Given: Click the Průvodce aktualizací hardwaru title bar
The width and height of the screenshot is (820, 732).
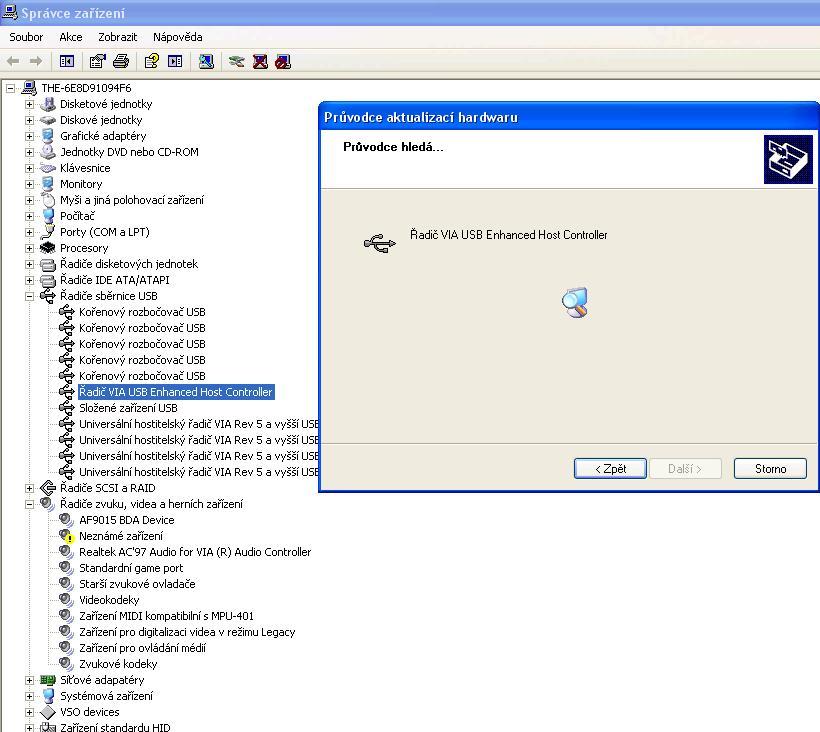Looking at the screenshot, I should click(x=569, y=117).
